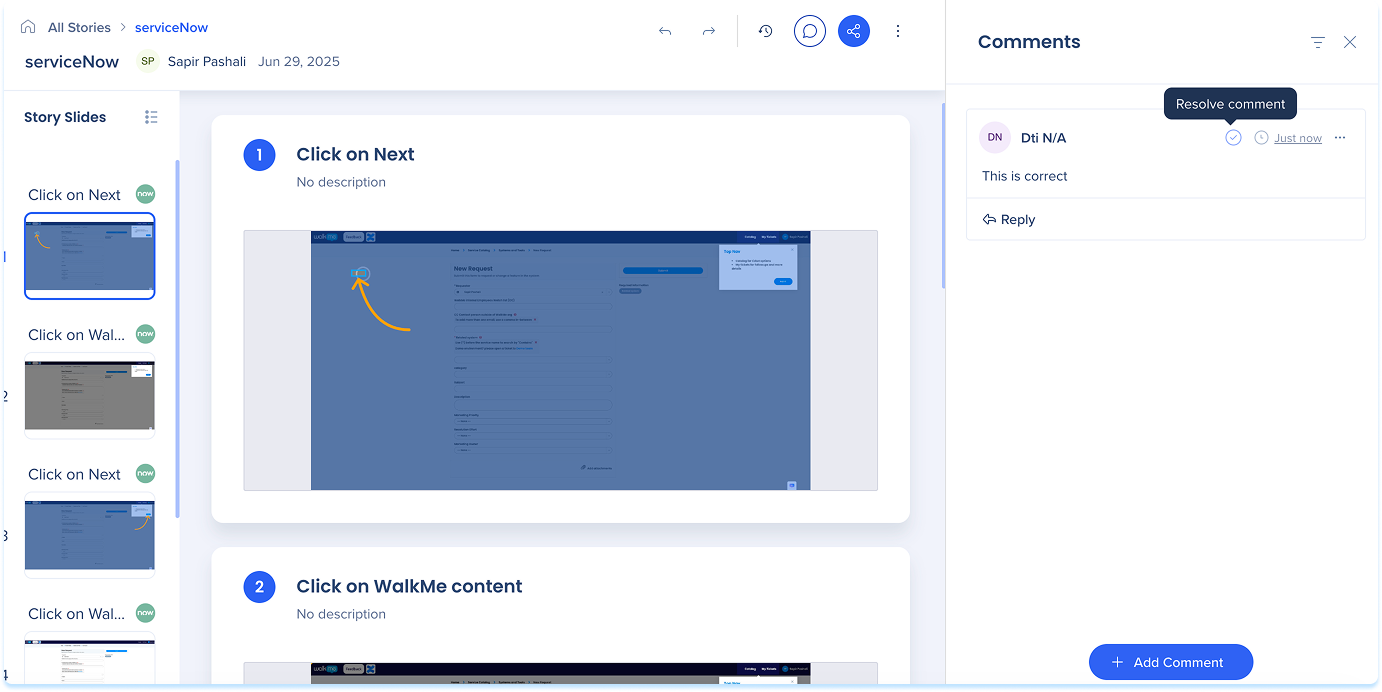Select the first Click on Next thumbnail
Screen dimensions: 1382x692
click(90, 255)
